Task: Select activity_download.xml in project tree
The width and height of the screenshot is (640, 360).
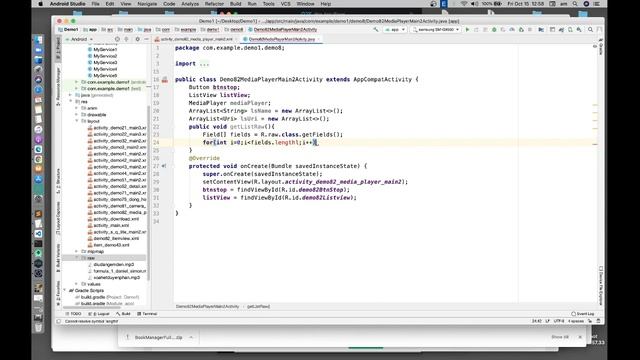Action: [x=113, y=219]
